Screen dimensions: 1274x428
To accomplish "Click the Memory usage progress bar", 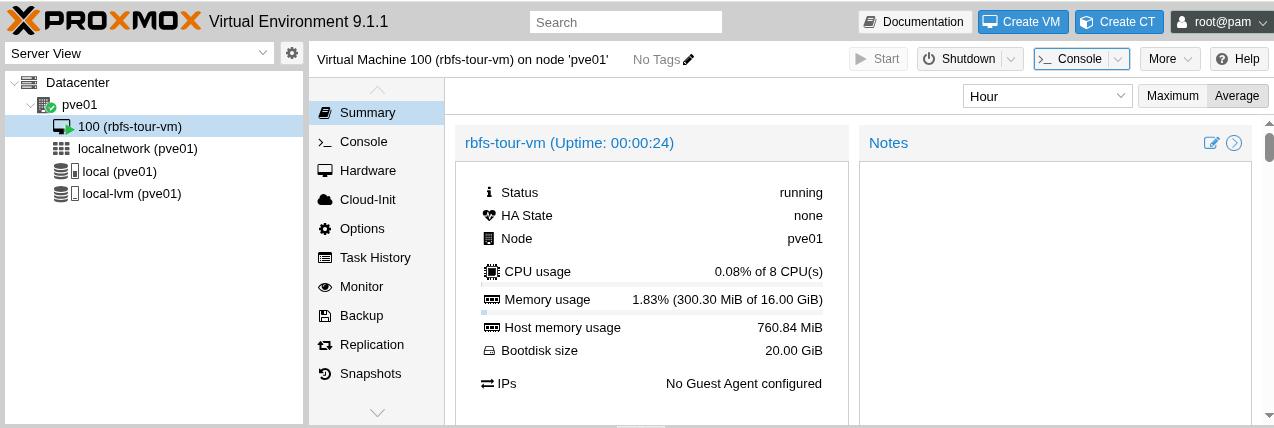I will 652,312.
